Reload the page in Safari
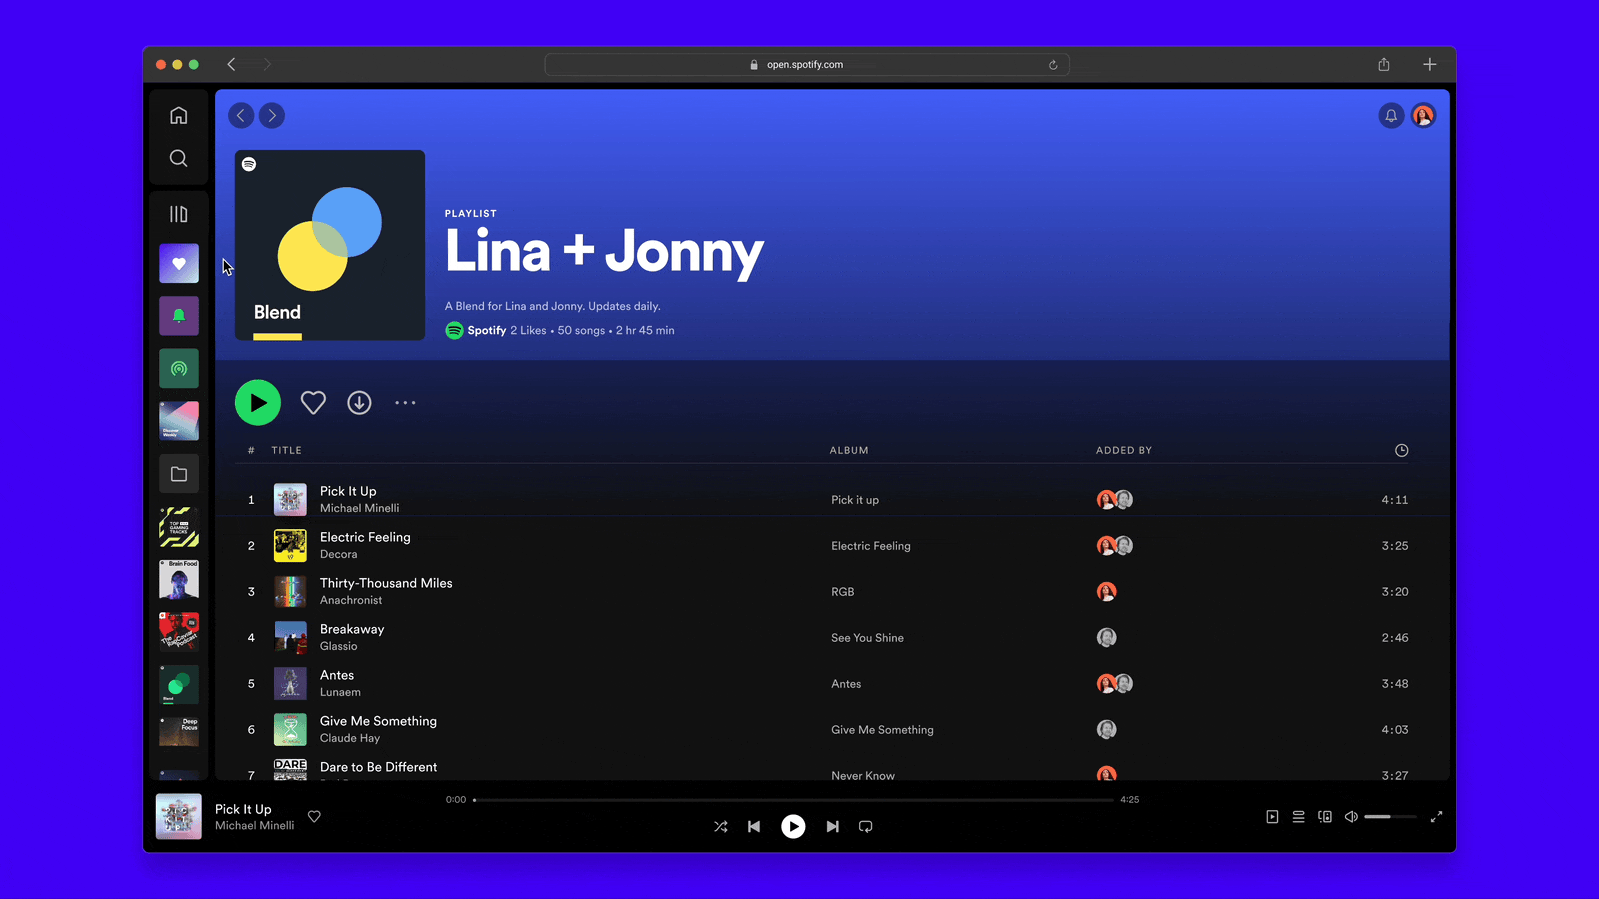Screen dimensions: 1599x899 [1053, 65]
